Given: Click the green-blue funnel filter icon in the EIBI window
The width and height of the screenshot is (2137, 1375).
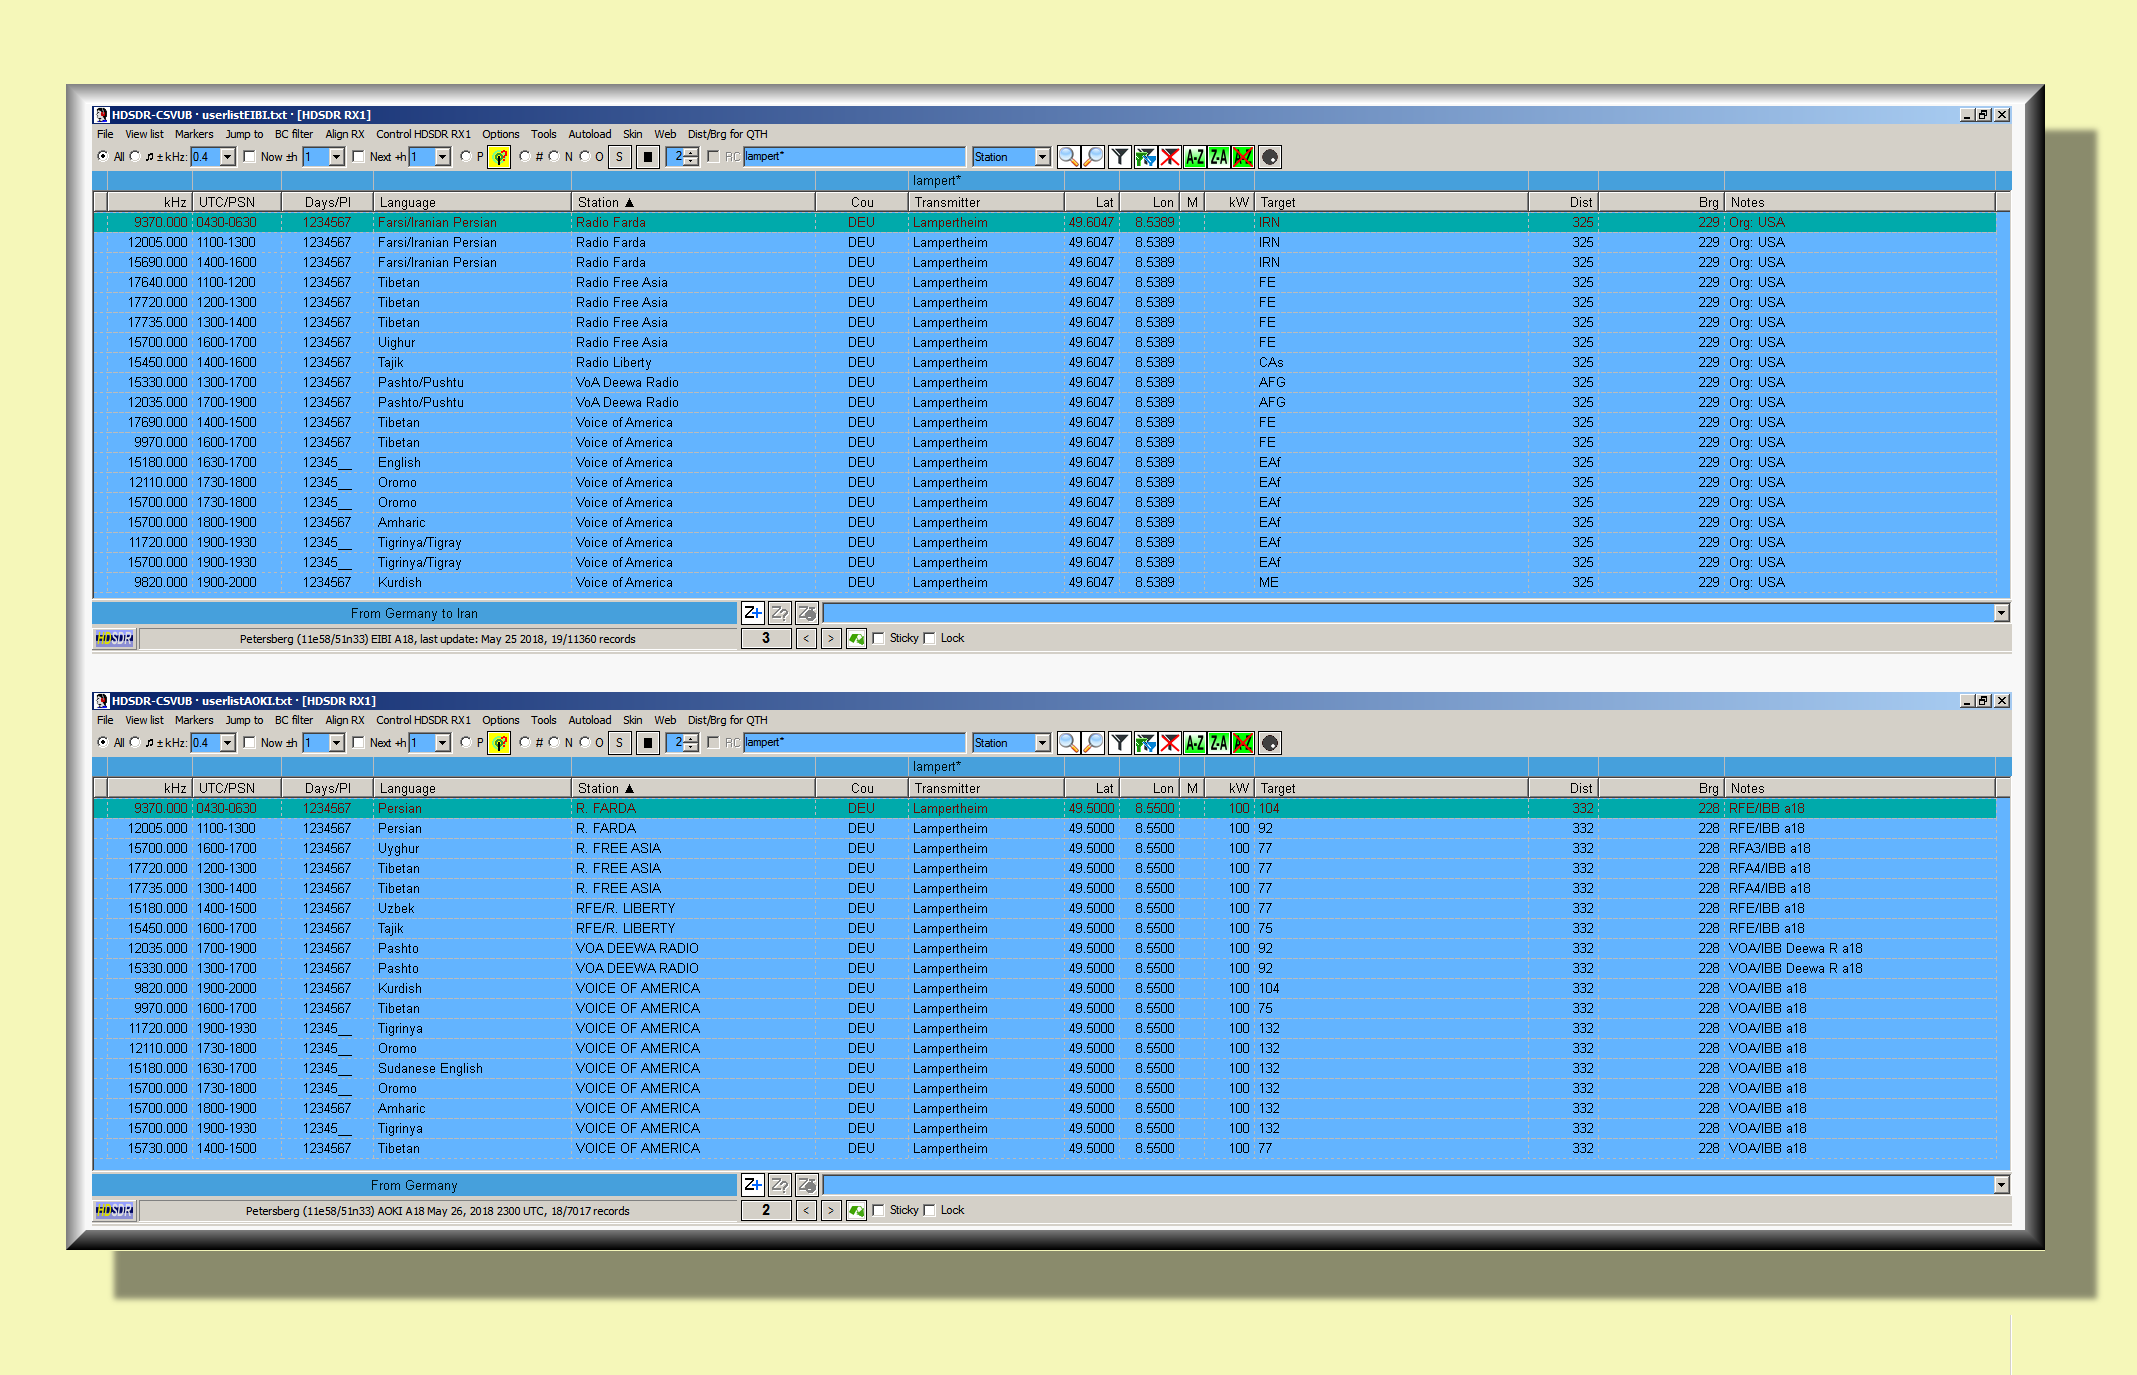Looking at the screenshot, I should click(x=1145, y=157).
